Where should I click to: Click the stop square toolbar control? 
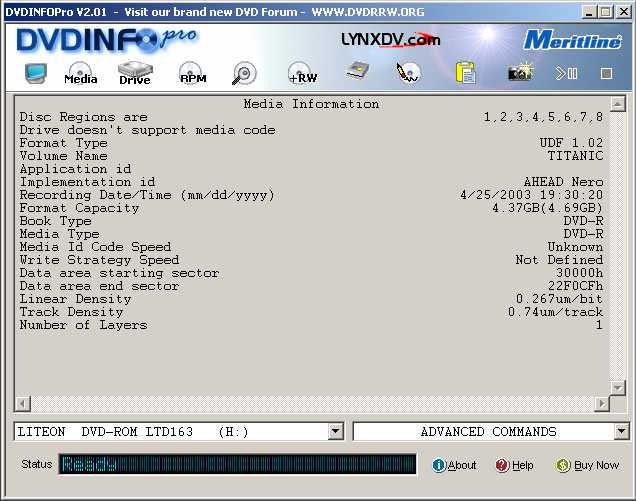(x=606, y=73)
